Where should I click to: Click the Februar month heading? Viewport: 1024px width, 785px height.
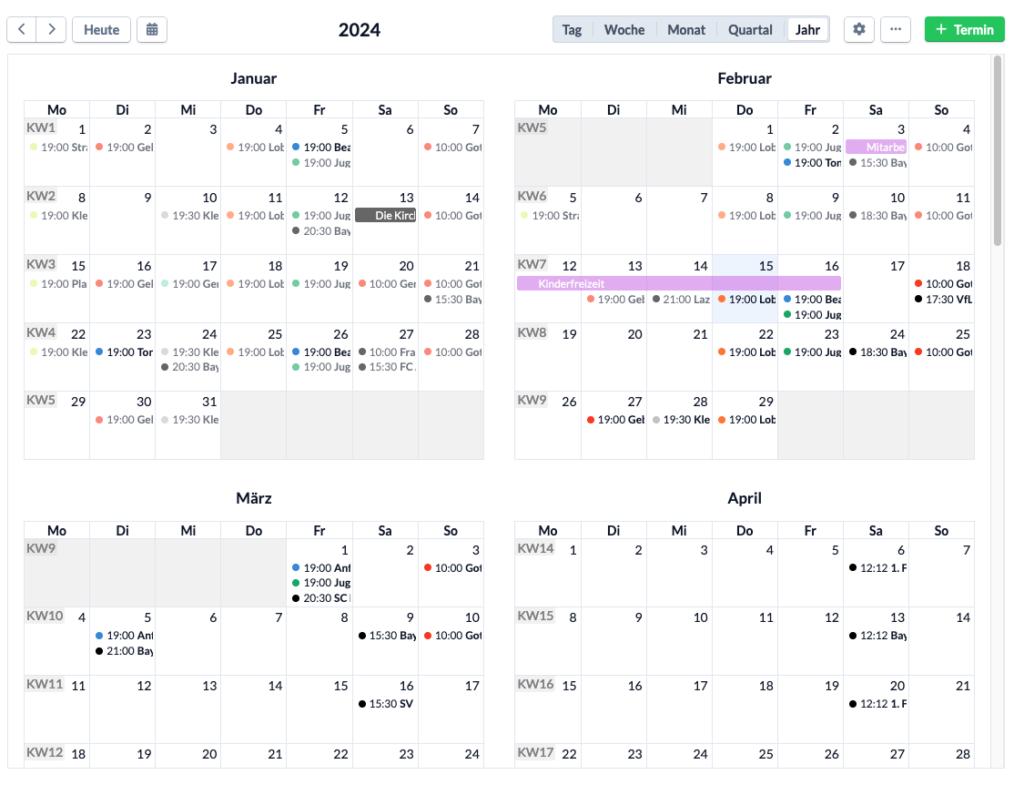(x=744, y=78)
